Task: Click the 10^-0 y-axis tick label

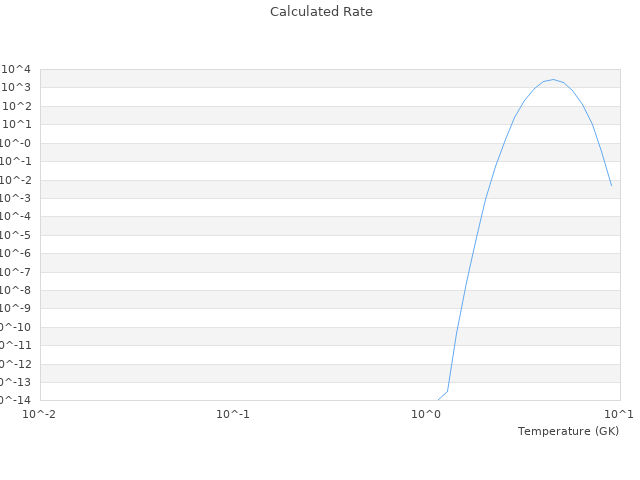Action: coord(17,143)
